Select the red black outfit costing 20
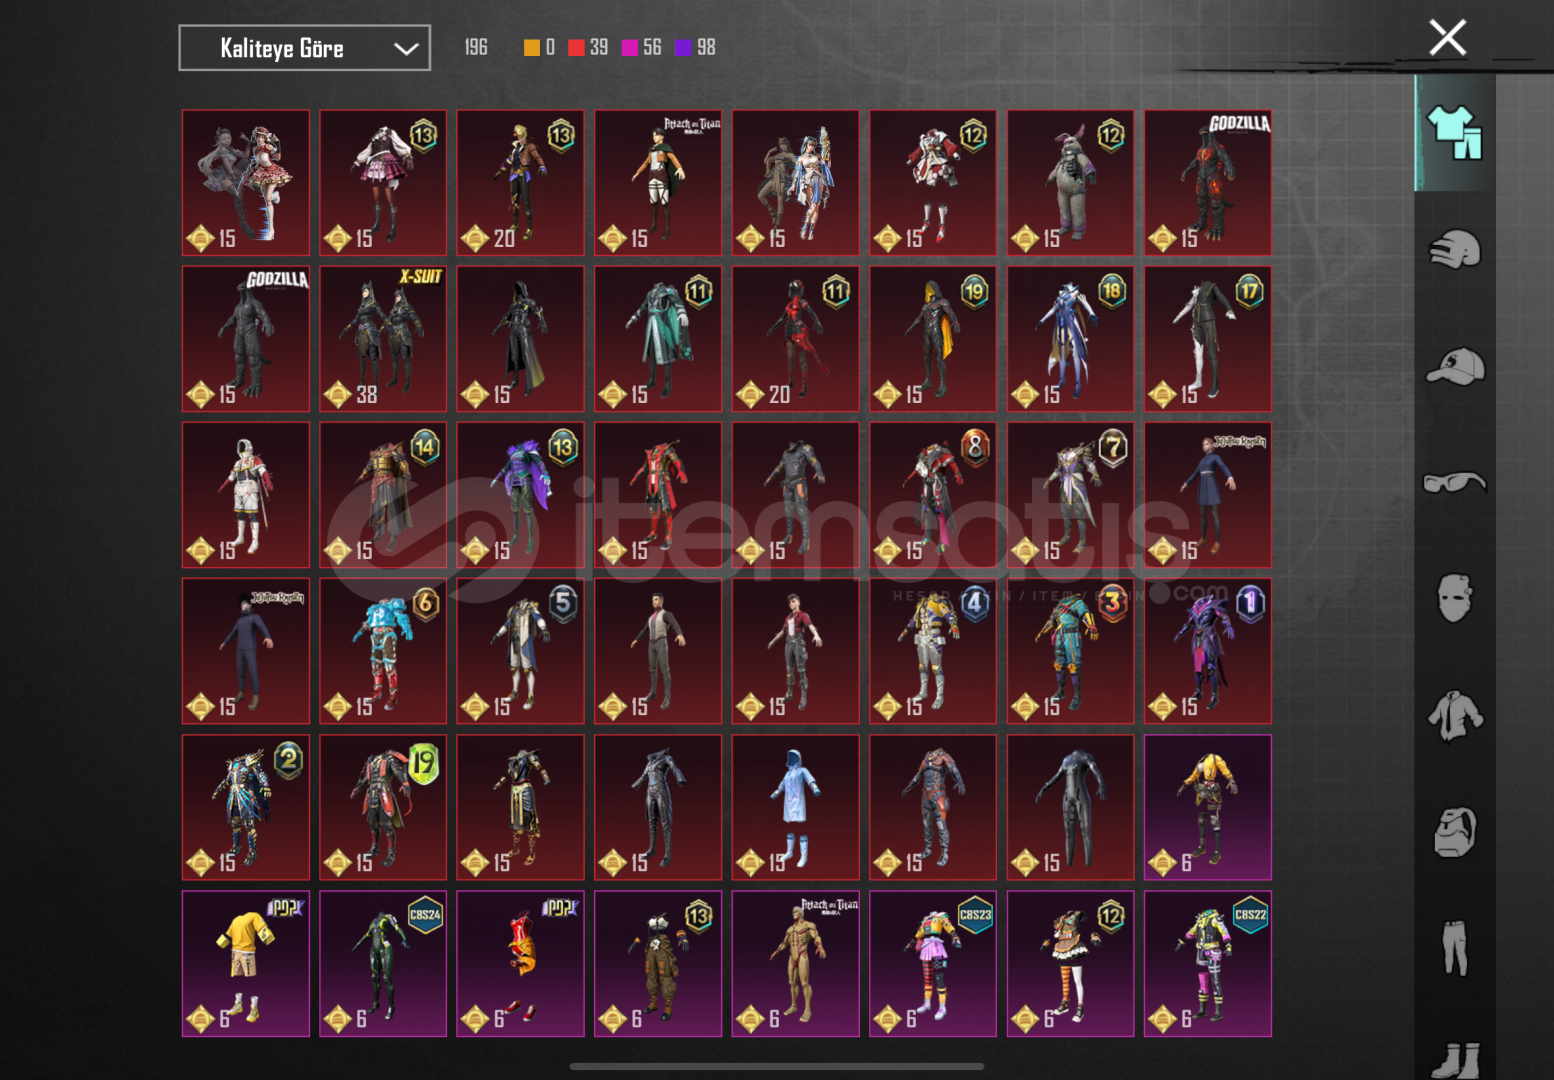Screen dimensions: 1554x1080 tap(796, 339)
